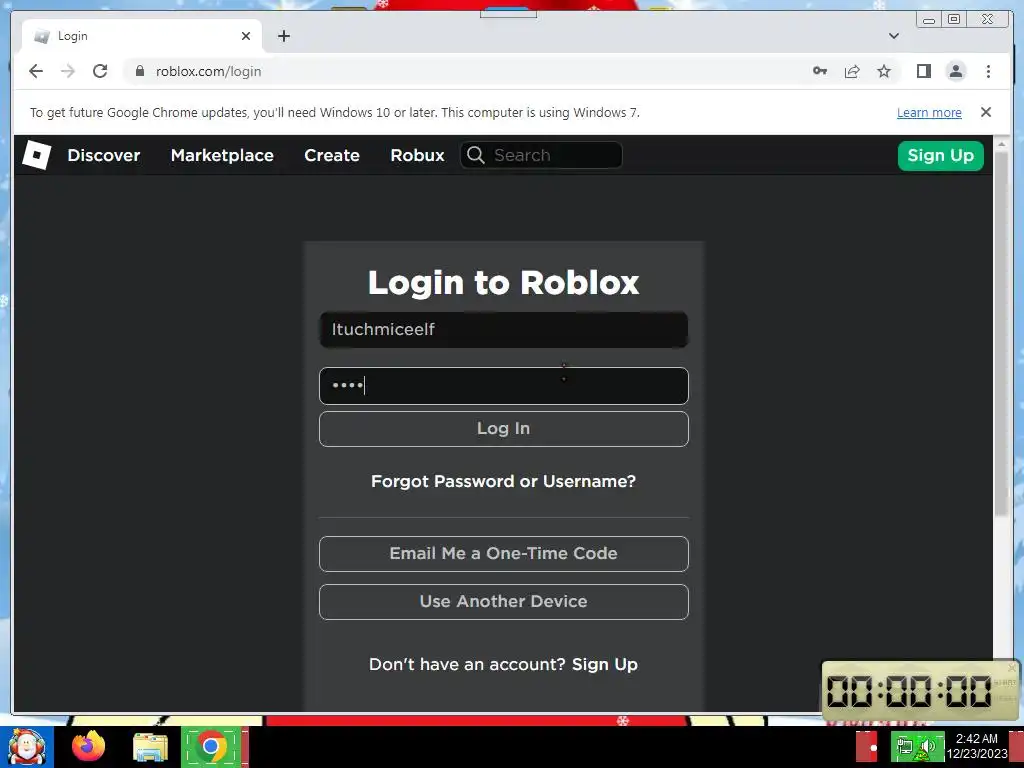Click the username field Ituchmiceelf
This screenshot has height=768, width=1024.
point(504,330)
